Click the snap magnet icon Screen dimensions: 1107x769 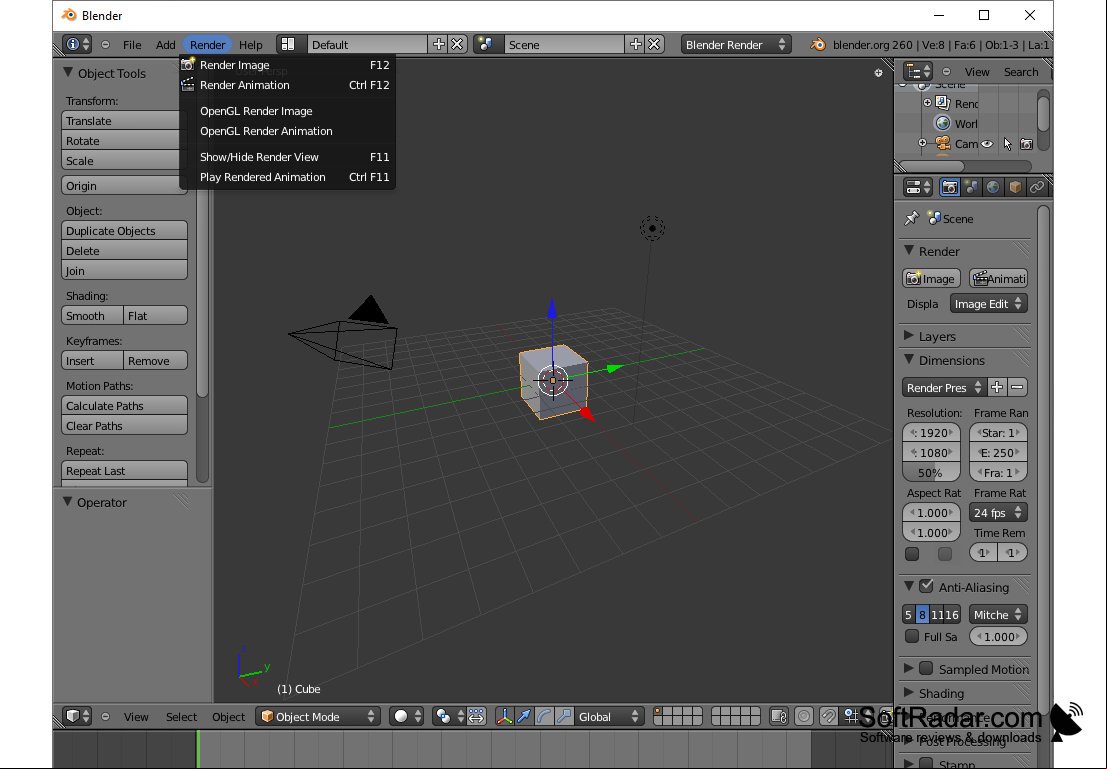[x=829, y=716]
